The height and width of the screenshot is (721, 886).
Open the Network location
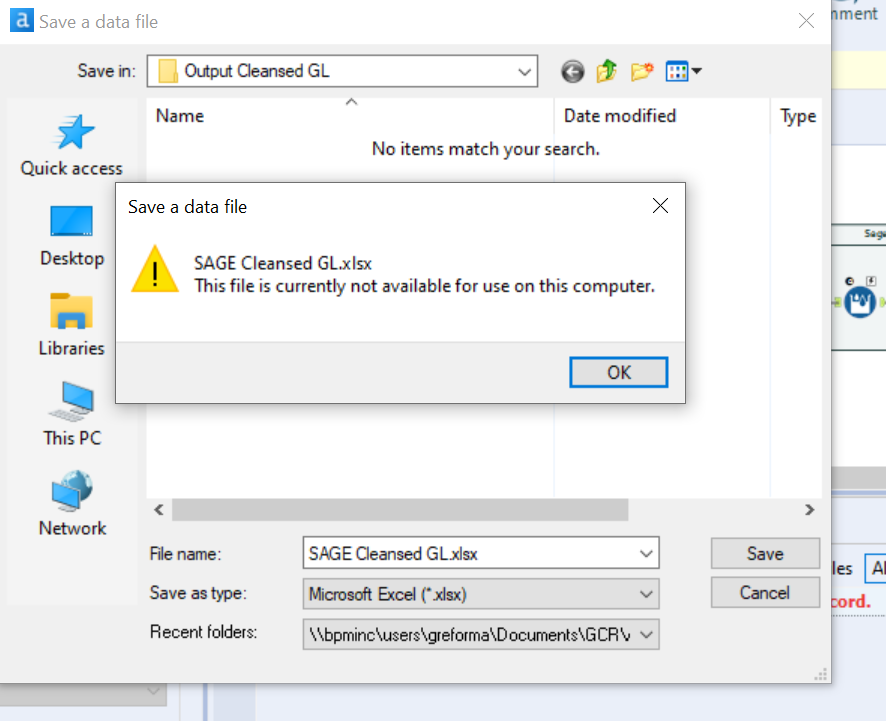(71, 500)
